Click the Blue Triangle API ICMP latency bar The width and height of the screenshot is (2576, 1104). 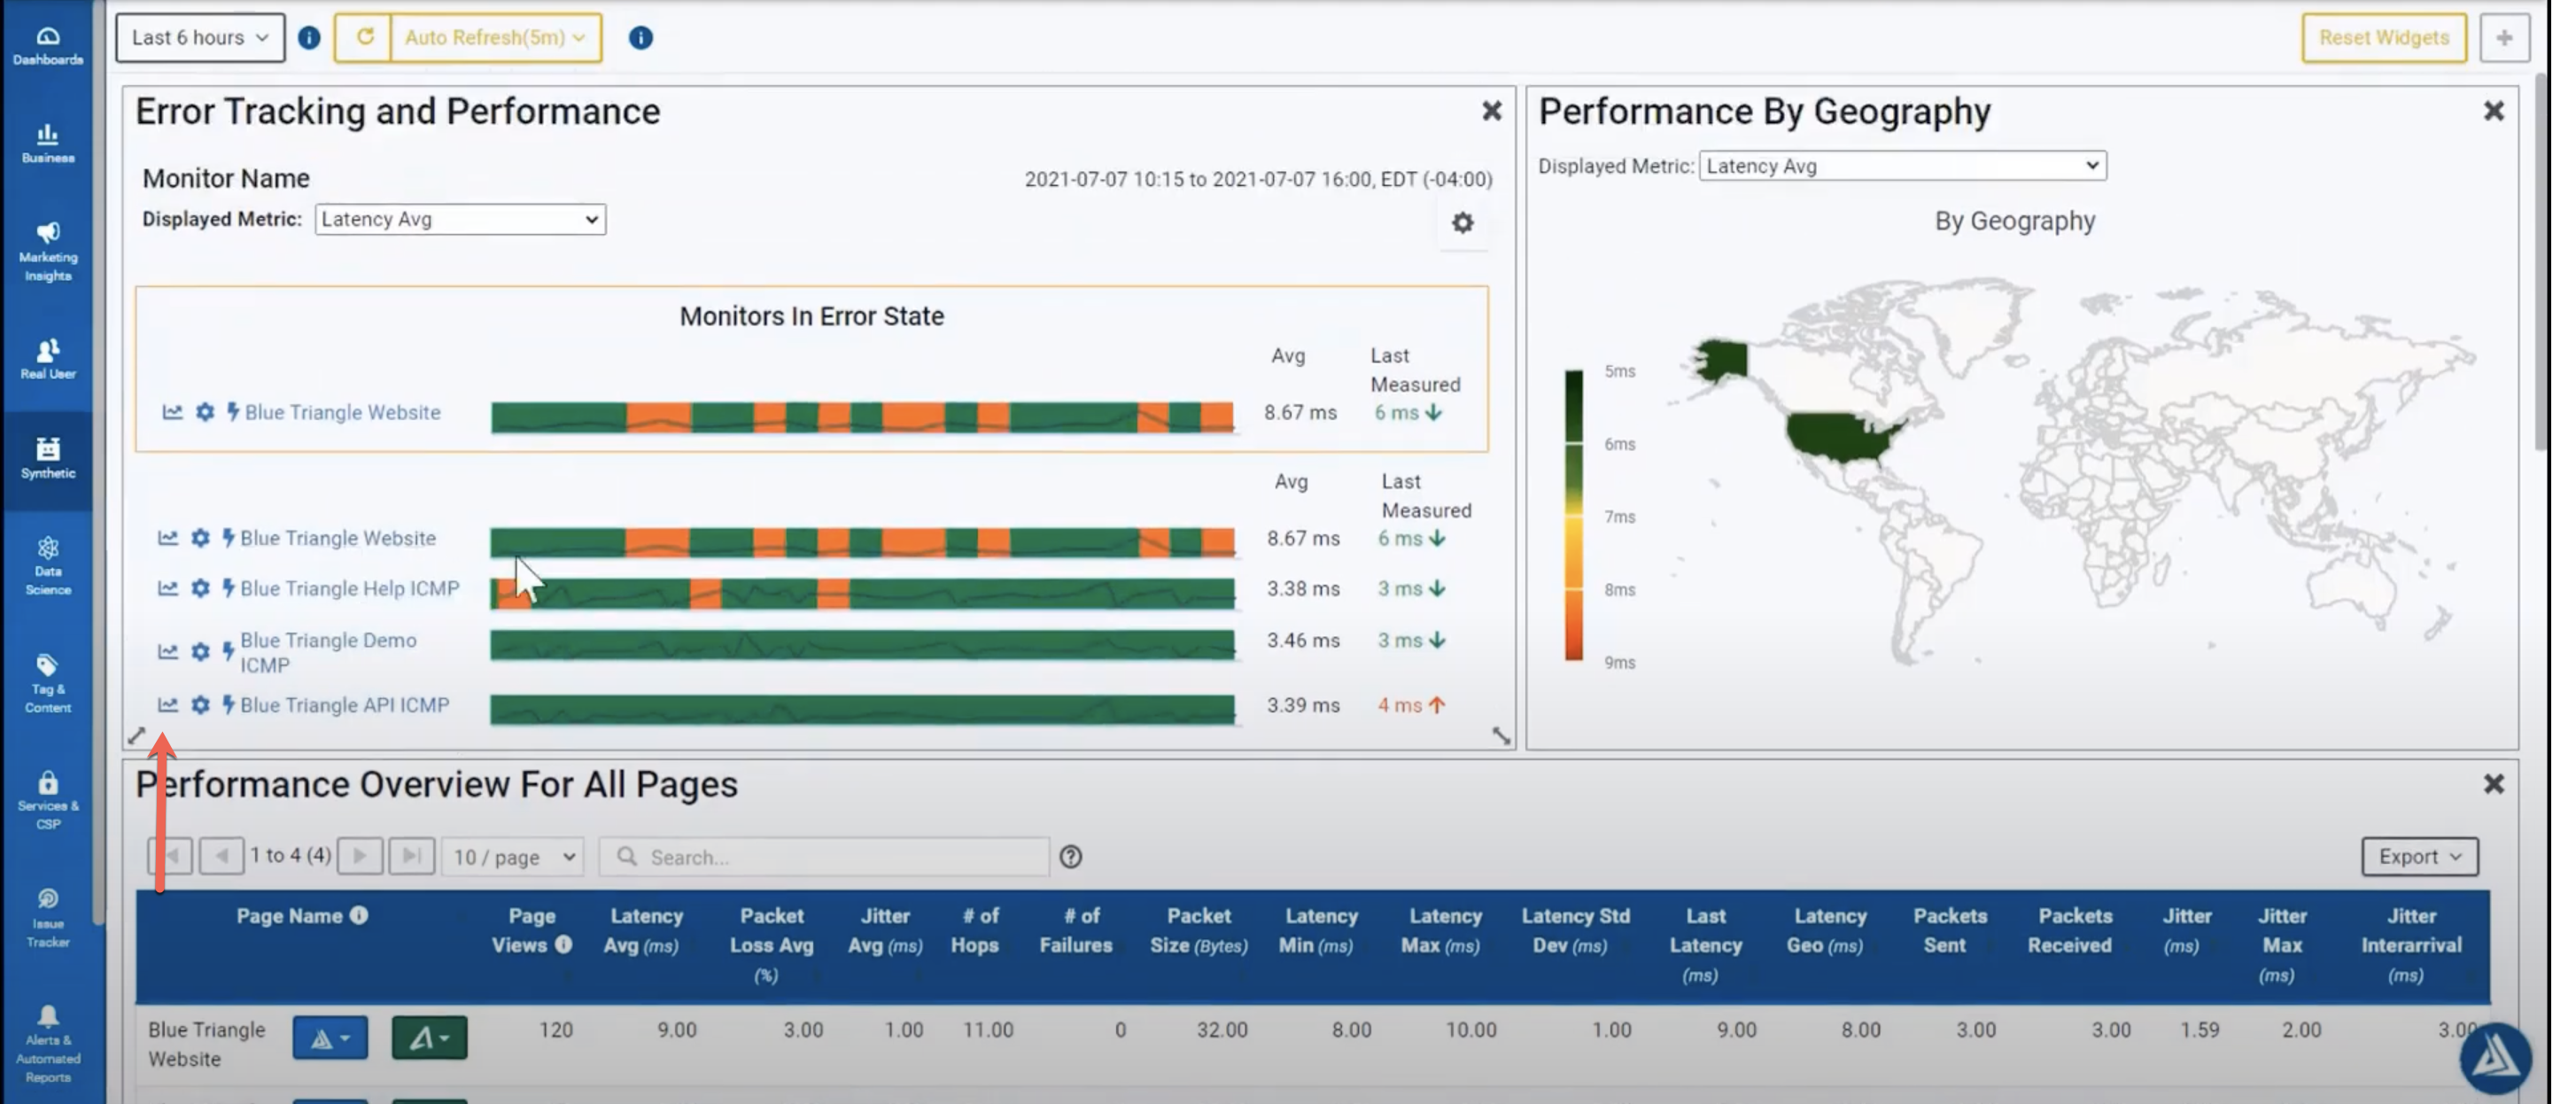click(x=862, y=709)
